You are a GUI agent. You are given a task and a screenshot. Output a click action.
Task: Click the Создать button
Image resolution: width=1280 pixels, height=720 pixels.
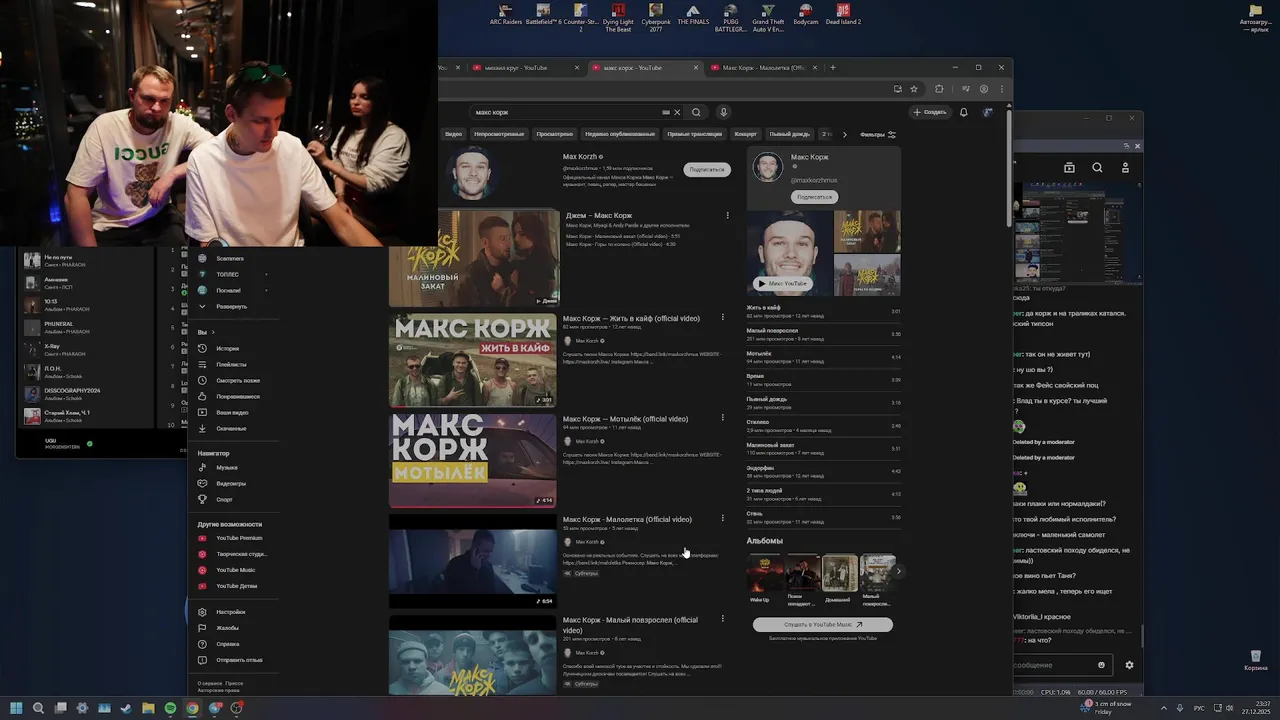coord(929,112)
